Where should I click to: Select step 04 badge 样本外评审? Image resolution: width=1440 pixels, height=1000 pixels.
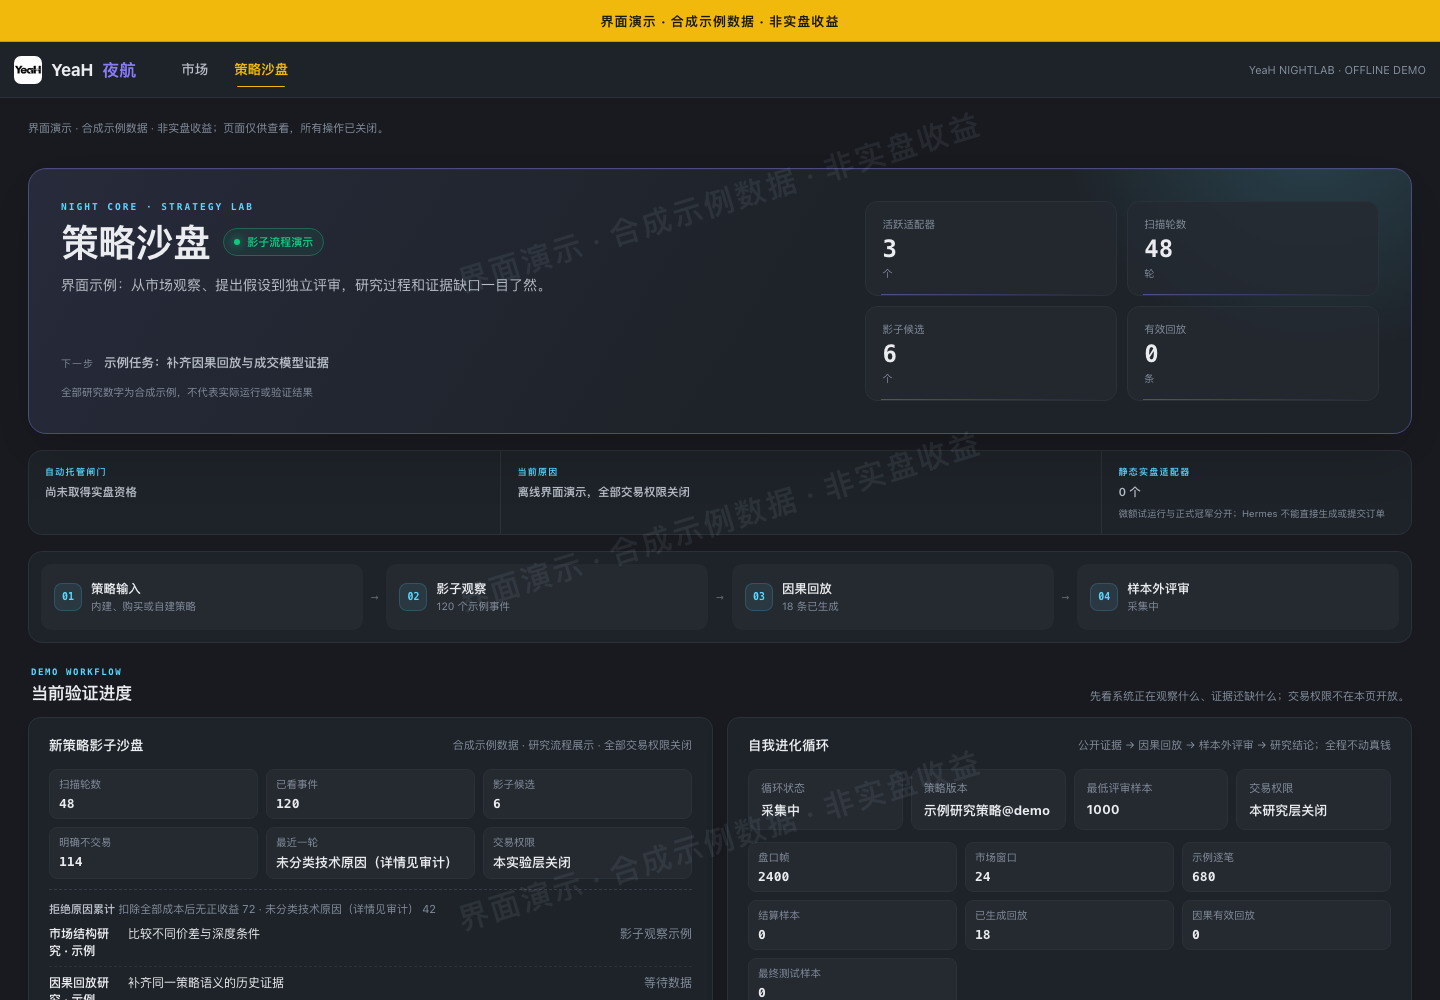(1104, 597)
